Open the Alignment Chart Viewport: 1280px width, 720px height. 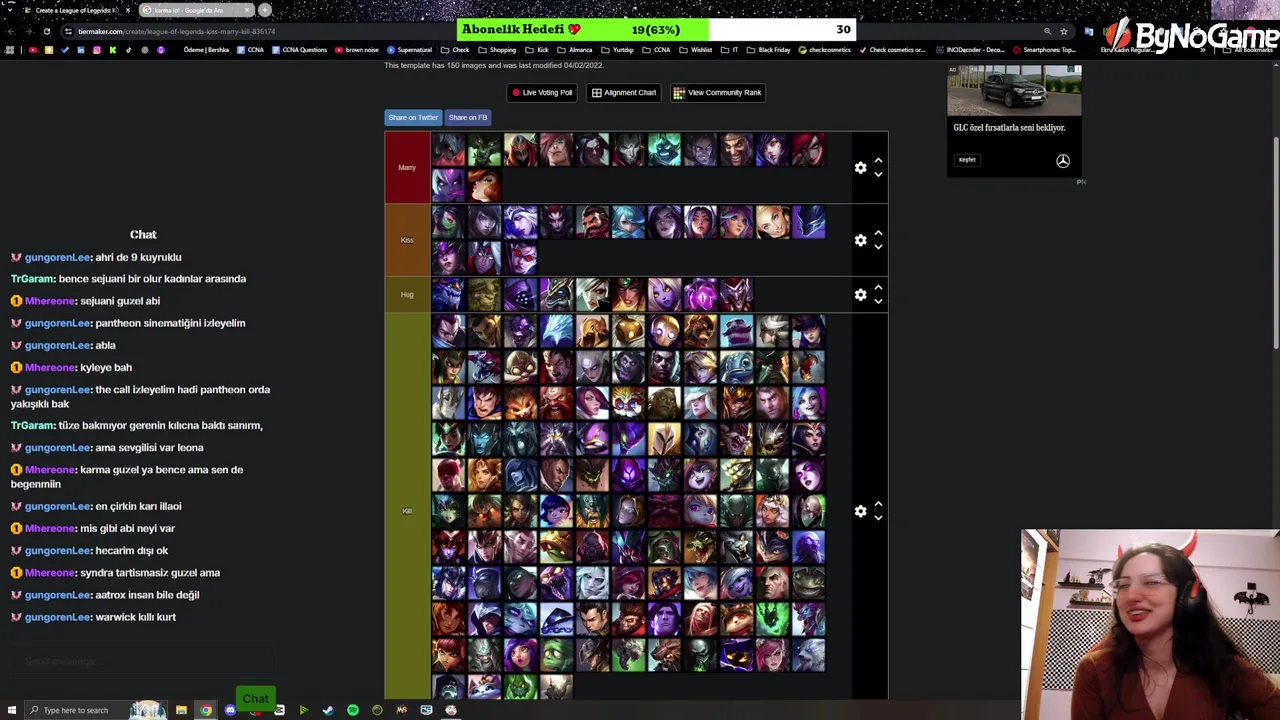click(624, 92)
